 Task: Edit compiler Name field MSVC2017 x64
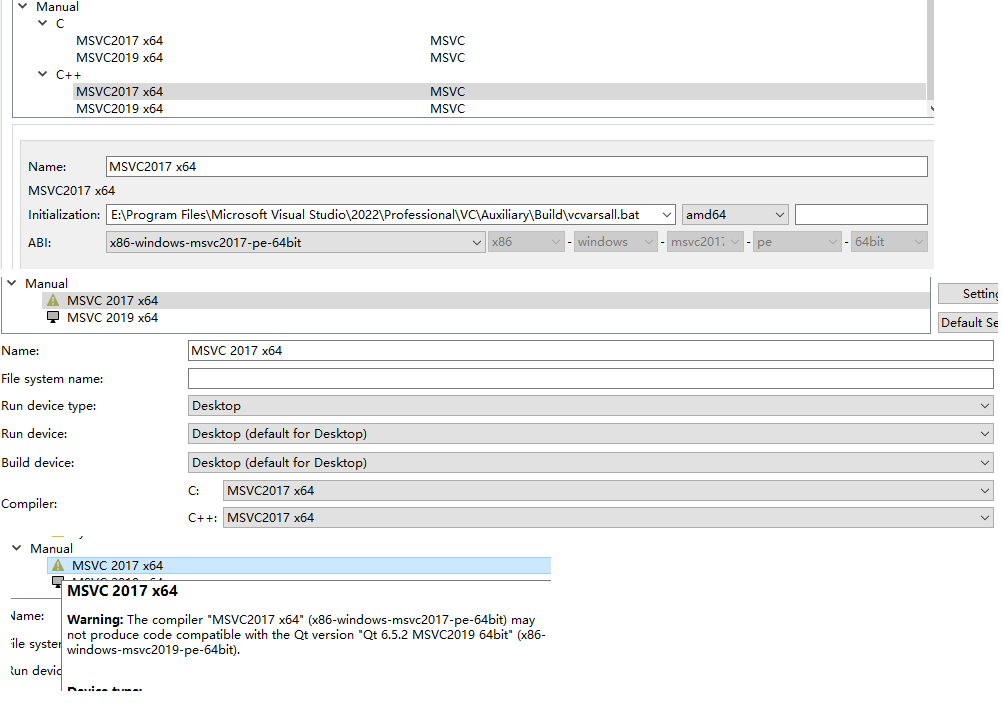pos(516,167)
